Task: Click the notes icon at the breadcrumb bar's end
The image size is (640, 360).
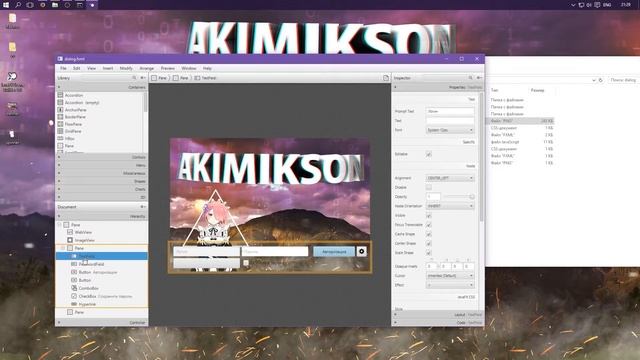Action: [386, 78]
